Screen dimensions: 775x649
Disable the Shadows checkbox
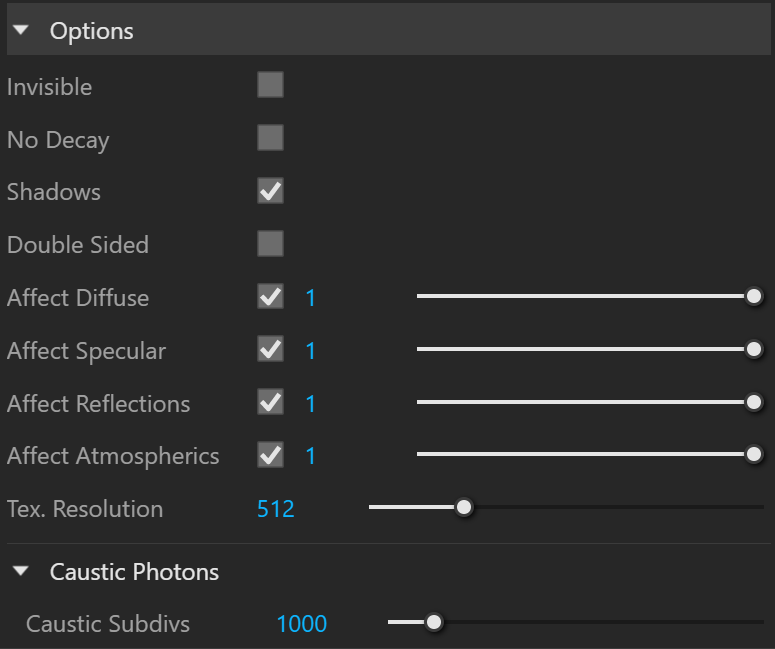click(270, 191)
